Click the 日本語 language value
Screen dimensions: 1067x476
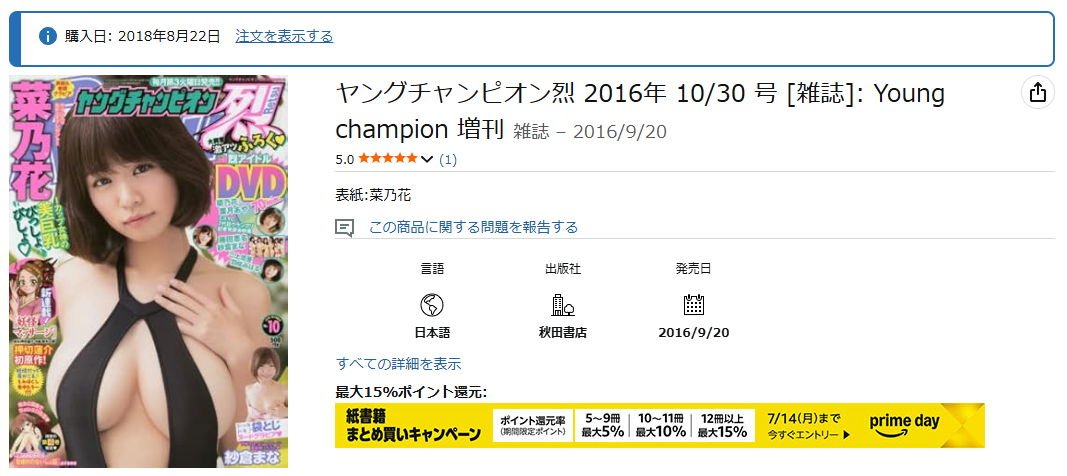pyautogui.click(x=432, y=333)
